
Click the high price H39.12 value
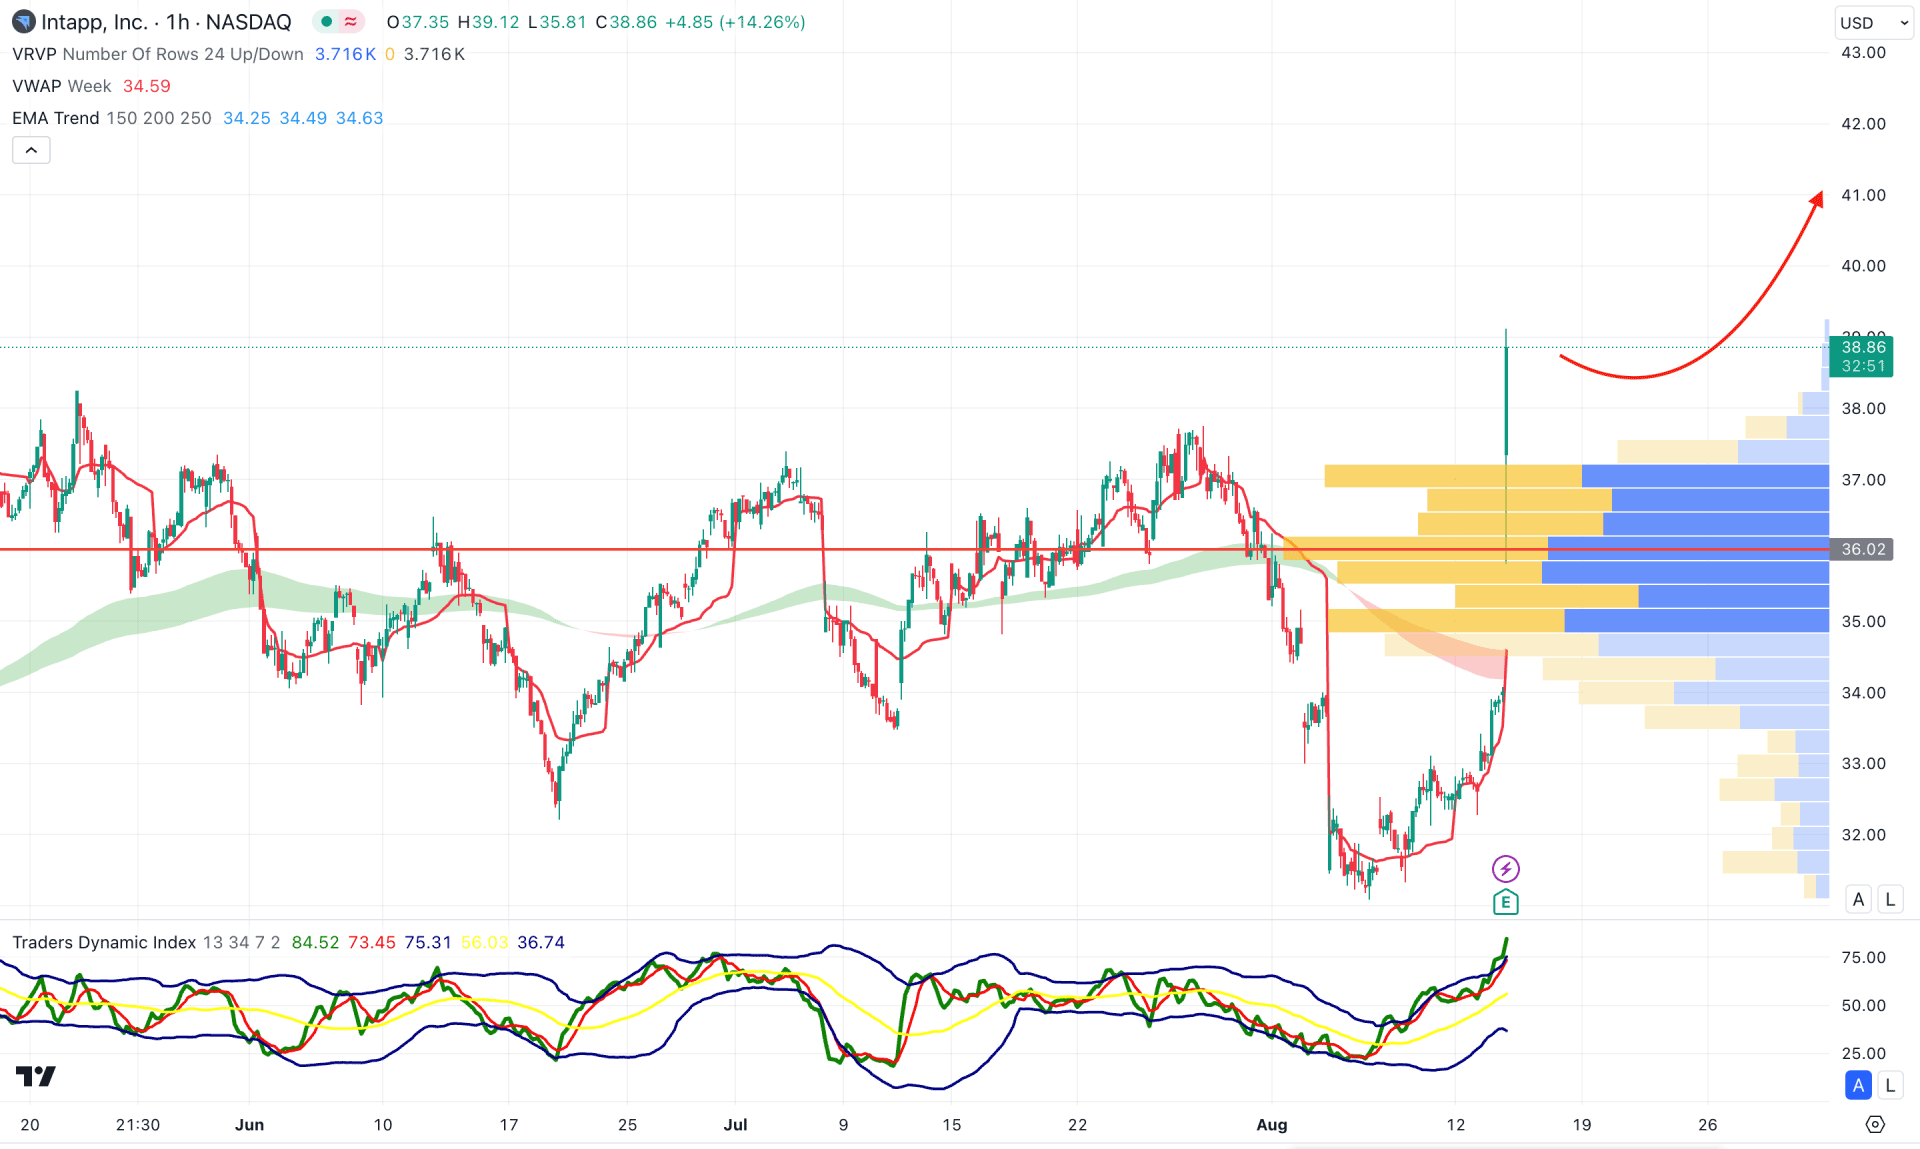[x=488, y=22]
